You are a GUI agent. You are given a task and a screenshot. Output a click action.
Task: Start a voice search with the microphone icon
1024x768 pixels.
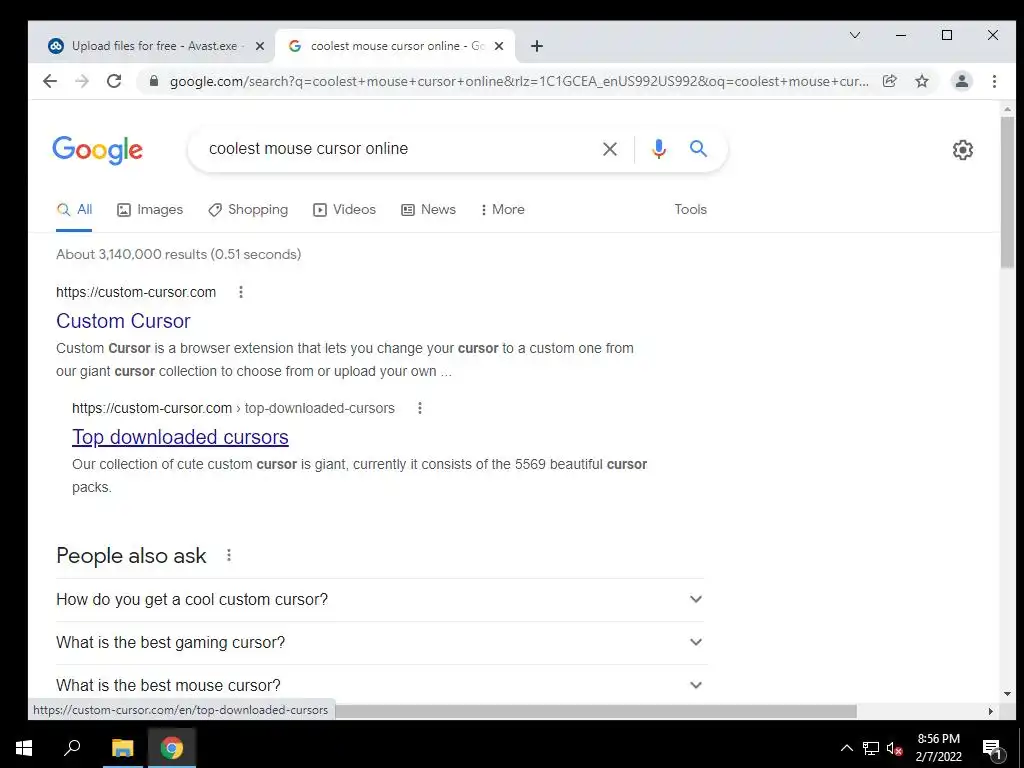659,149
